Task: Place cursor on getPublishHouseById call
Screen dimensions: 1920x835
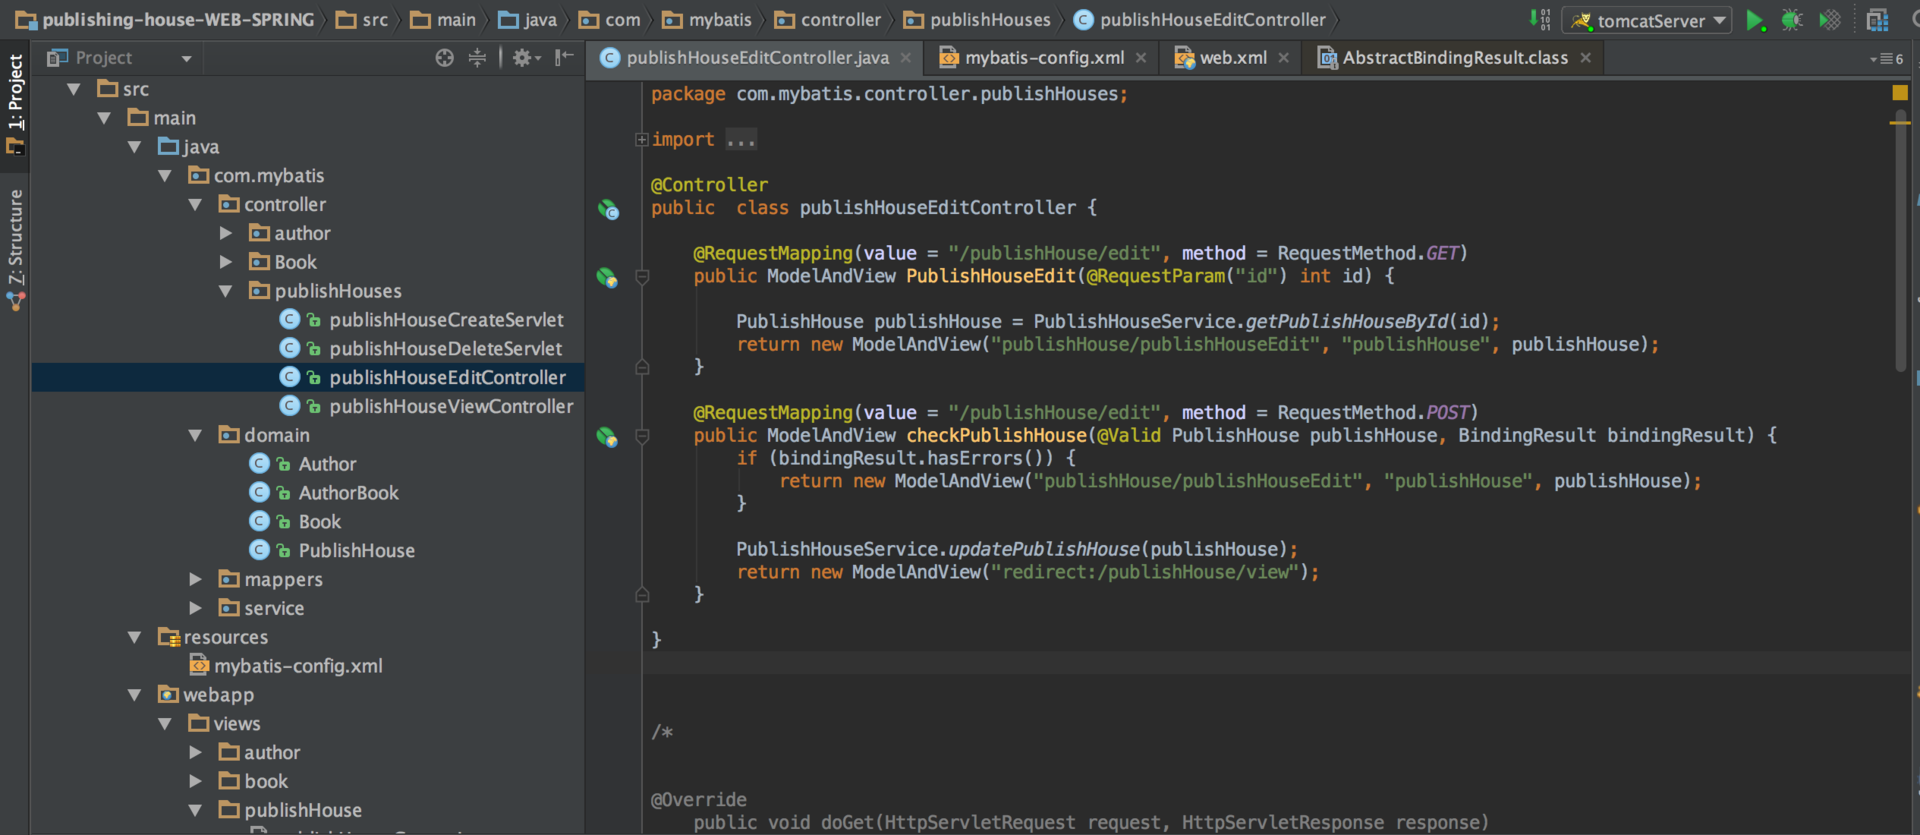Action: [x=1346, y=322]
